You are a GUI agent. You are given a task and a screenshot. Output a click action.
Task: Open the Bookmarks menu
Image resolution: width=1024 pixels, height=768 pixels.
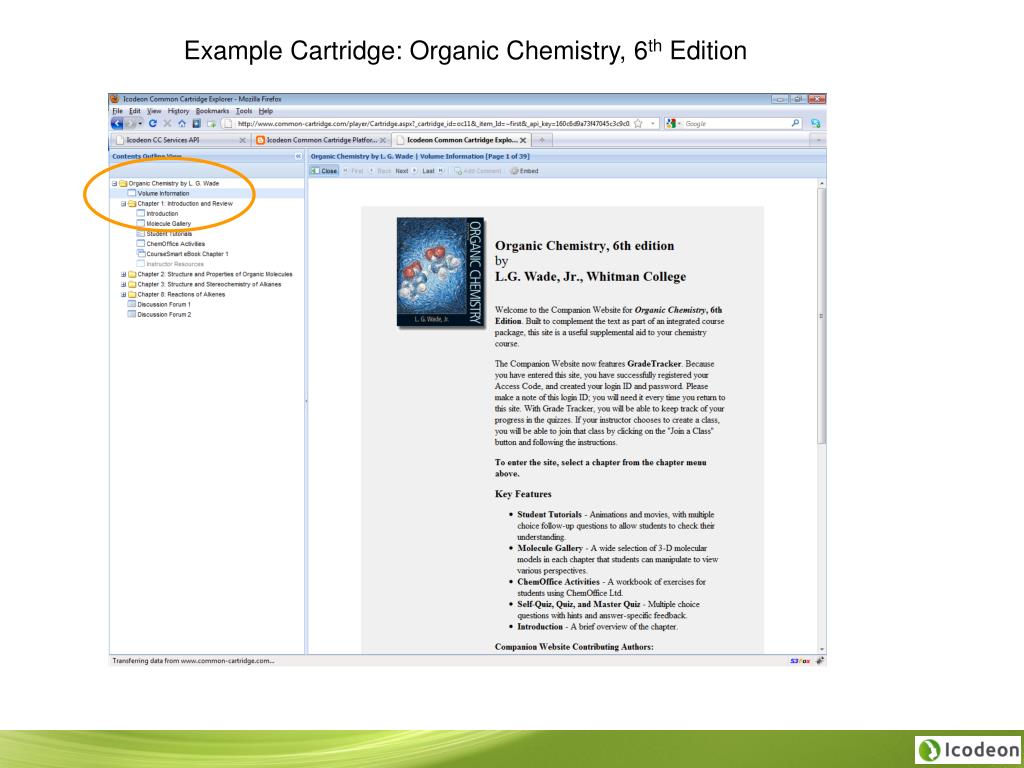click(x=212, y=111)
